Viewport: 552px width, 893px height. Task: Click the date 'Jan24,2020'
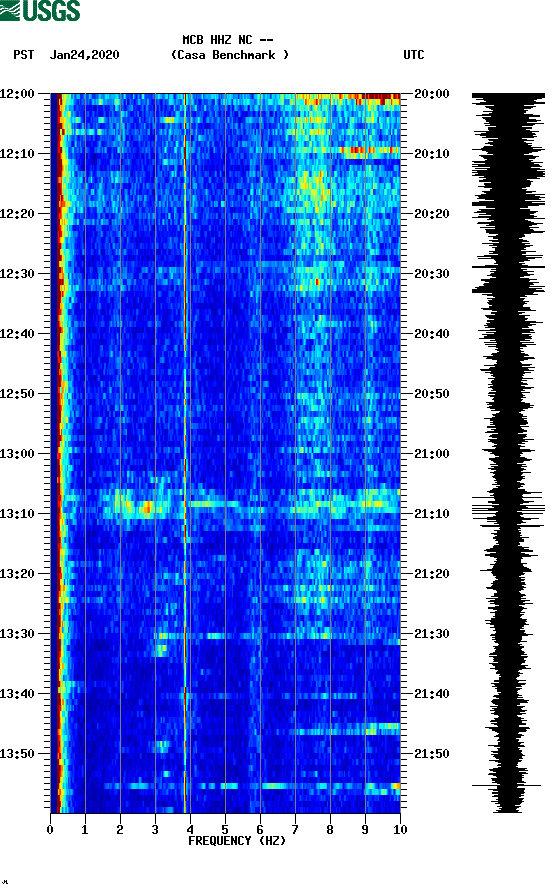[84, 55]
